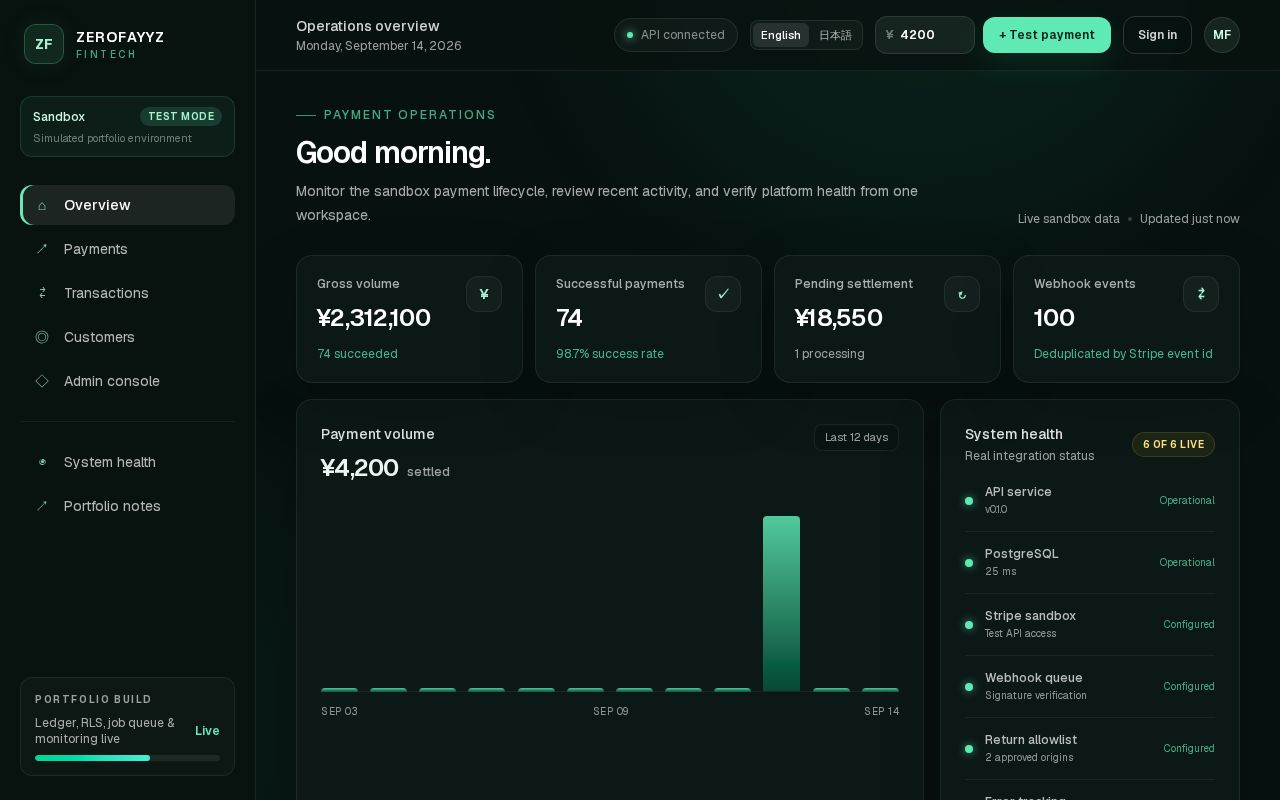Image resolution: width=1280 pixels, height=800 pixels.
Task: Click the Stripe sandbox status dot
Action: [969, 625]
